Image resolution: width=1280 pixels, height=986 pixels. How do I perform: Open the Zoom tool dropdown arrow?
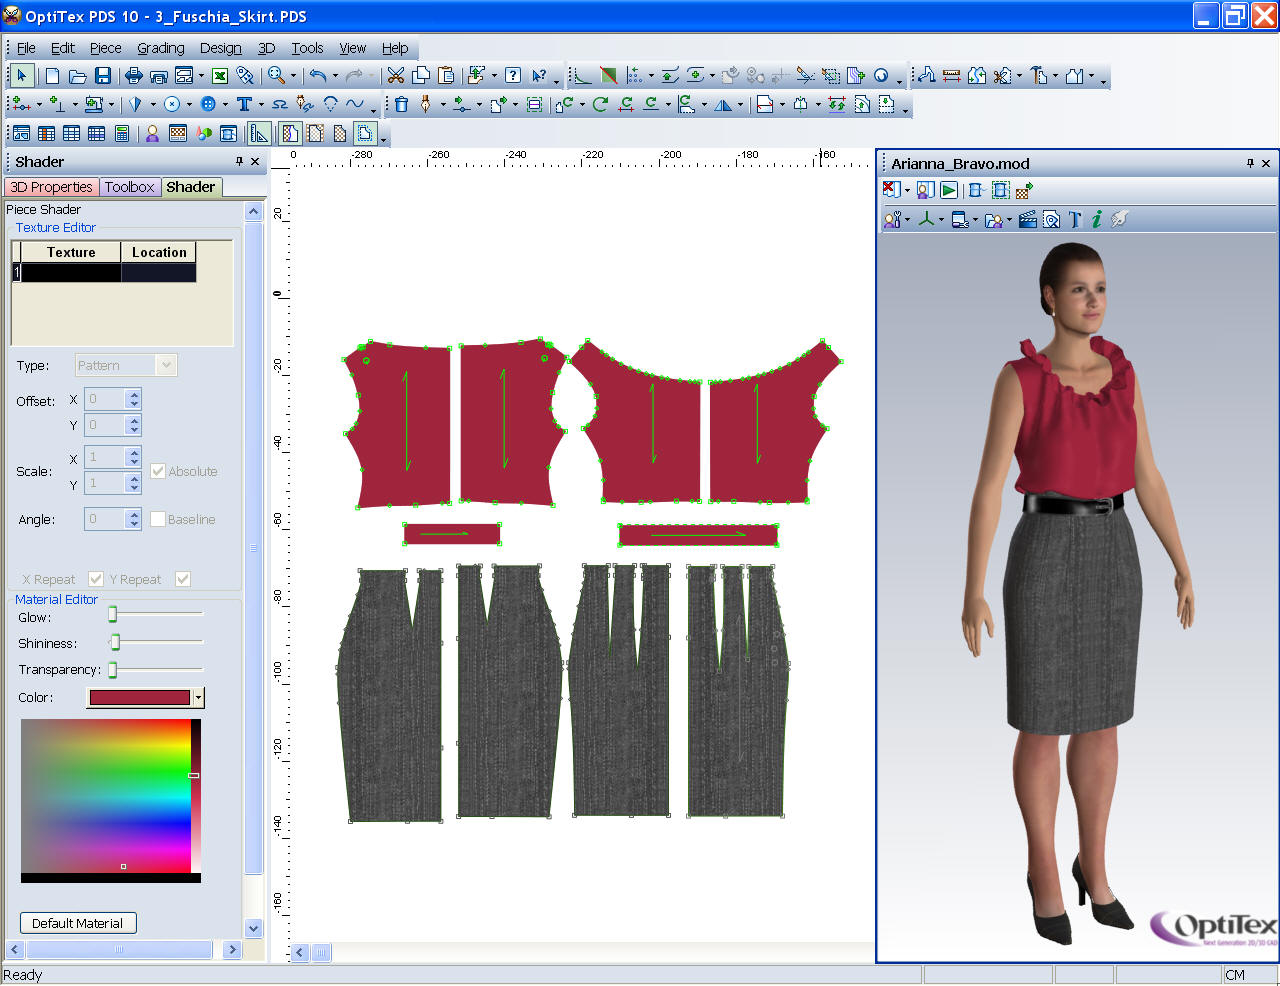pos(293,75)
